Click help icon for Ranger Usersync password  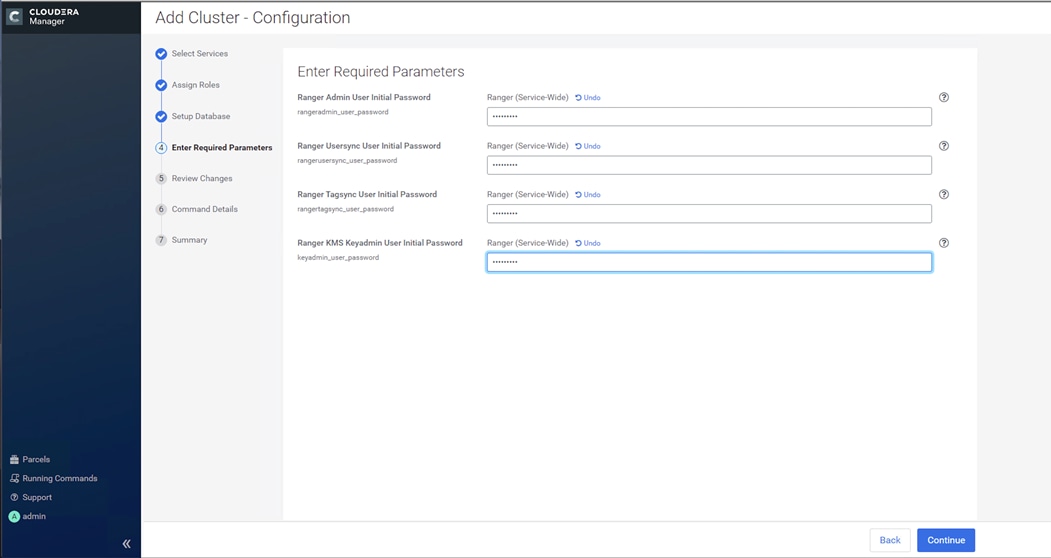coord(944,146)
